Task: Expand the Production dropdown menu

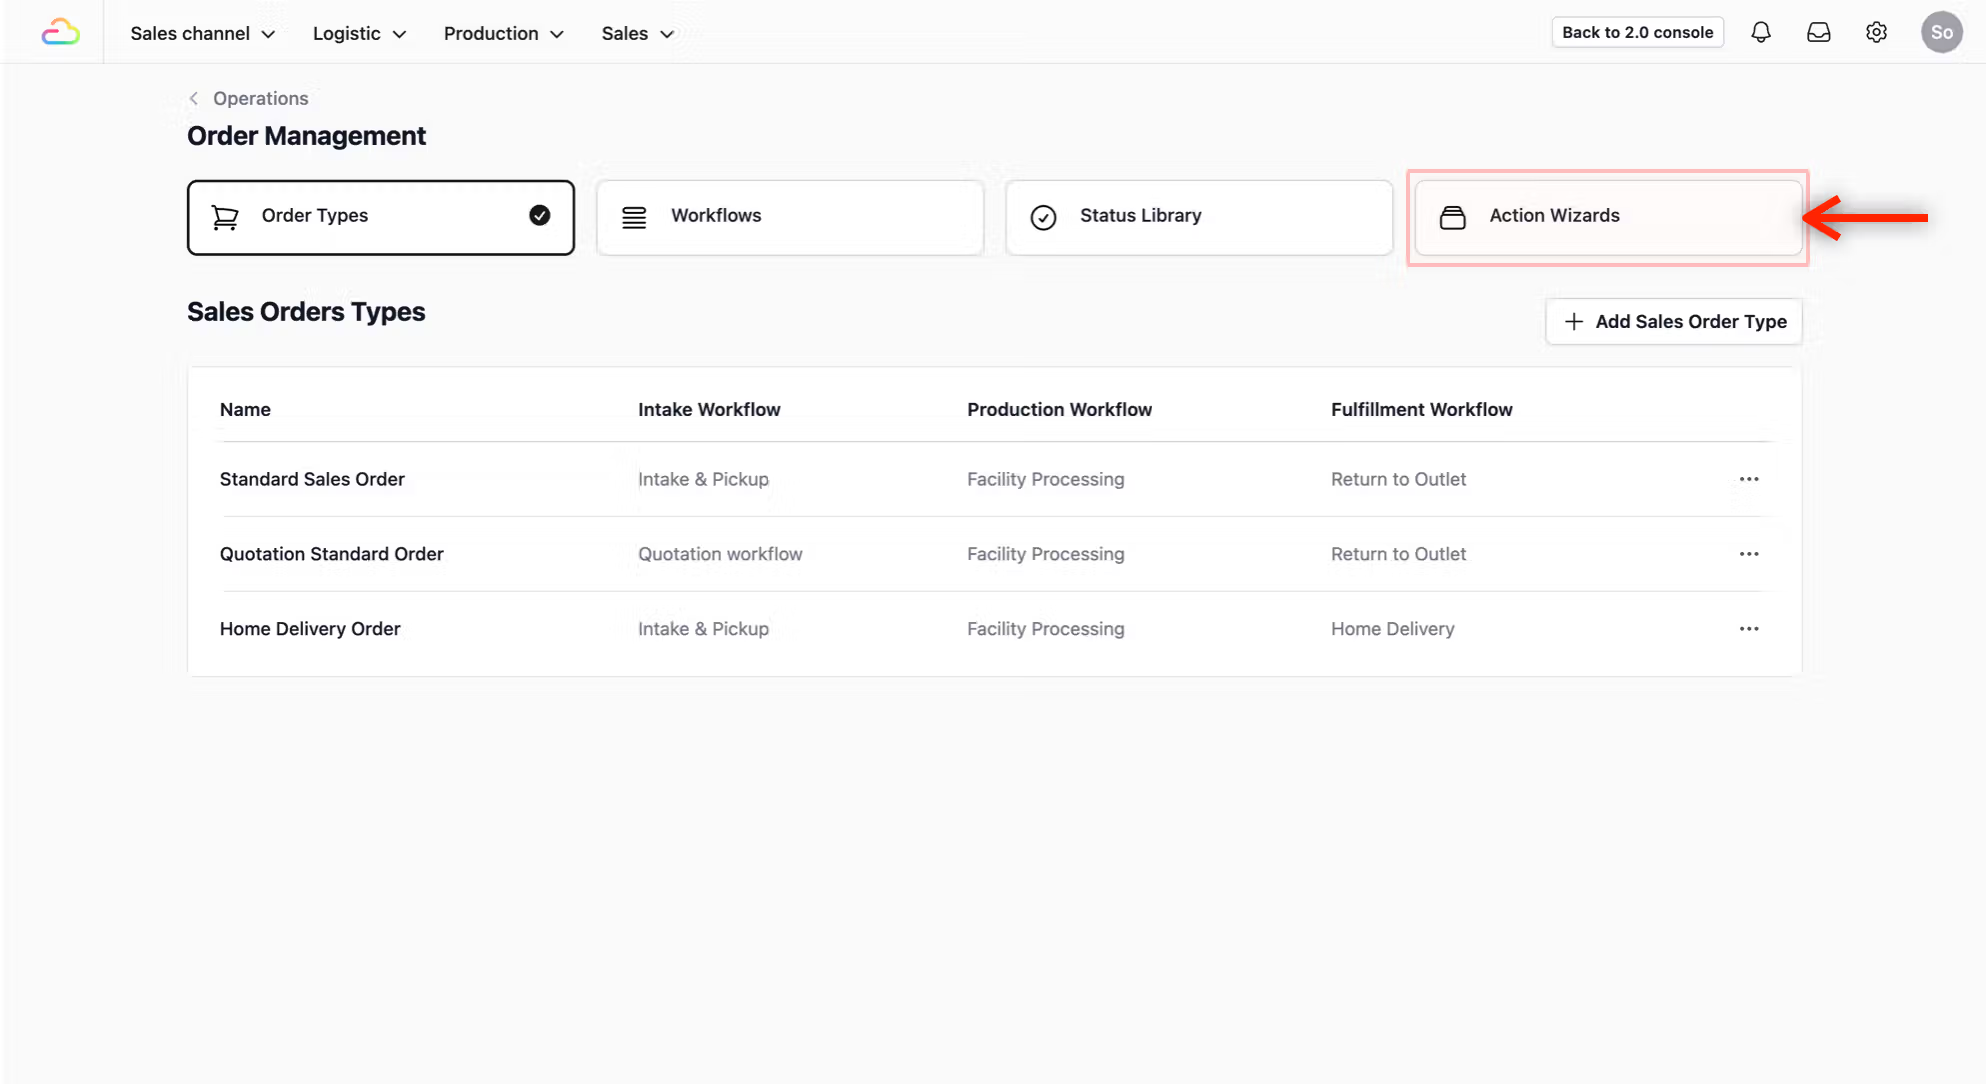Action: pyautogui.click(x=503, y=34)
